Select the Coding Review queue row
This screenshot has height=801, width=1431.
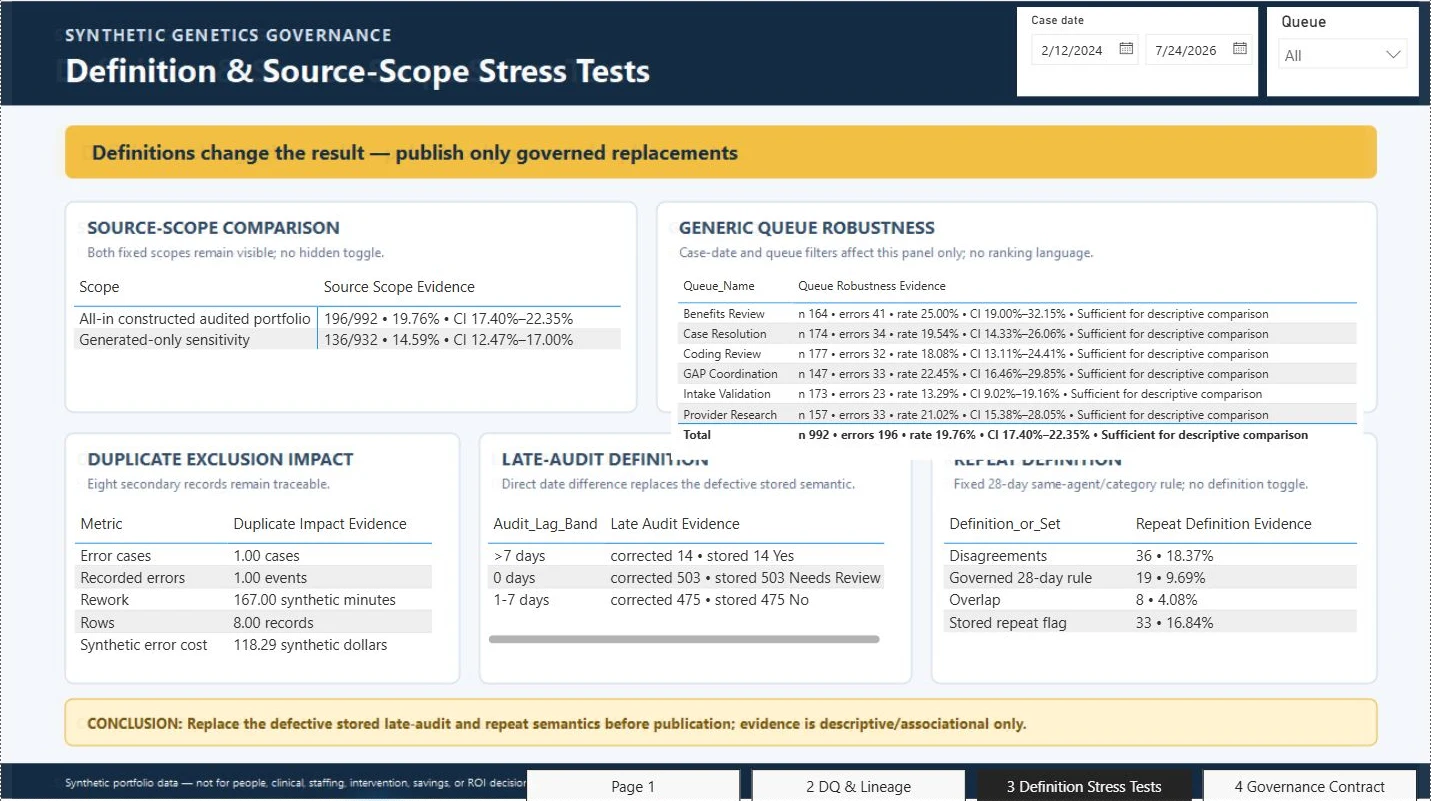pyautogui.click(x=1018, y=354)
